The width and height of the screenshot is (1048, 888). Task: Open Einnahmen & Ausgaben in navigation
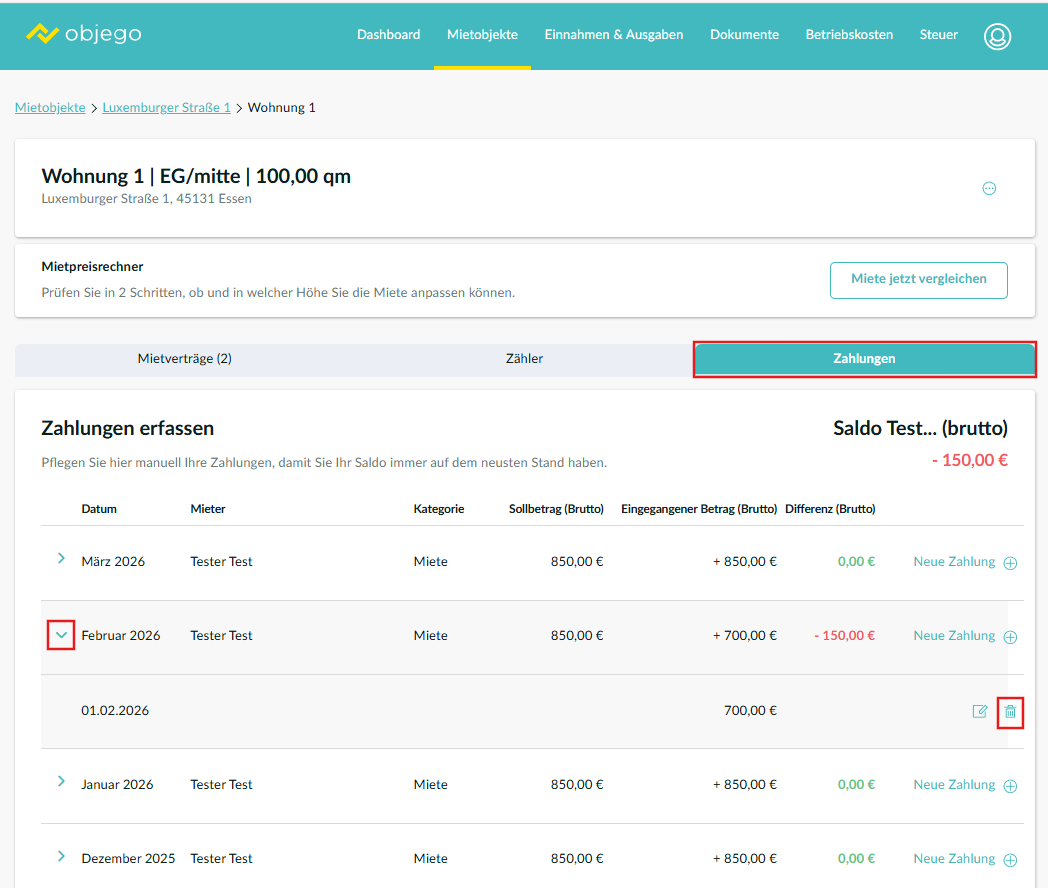point(613,35)
